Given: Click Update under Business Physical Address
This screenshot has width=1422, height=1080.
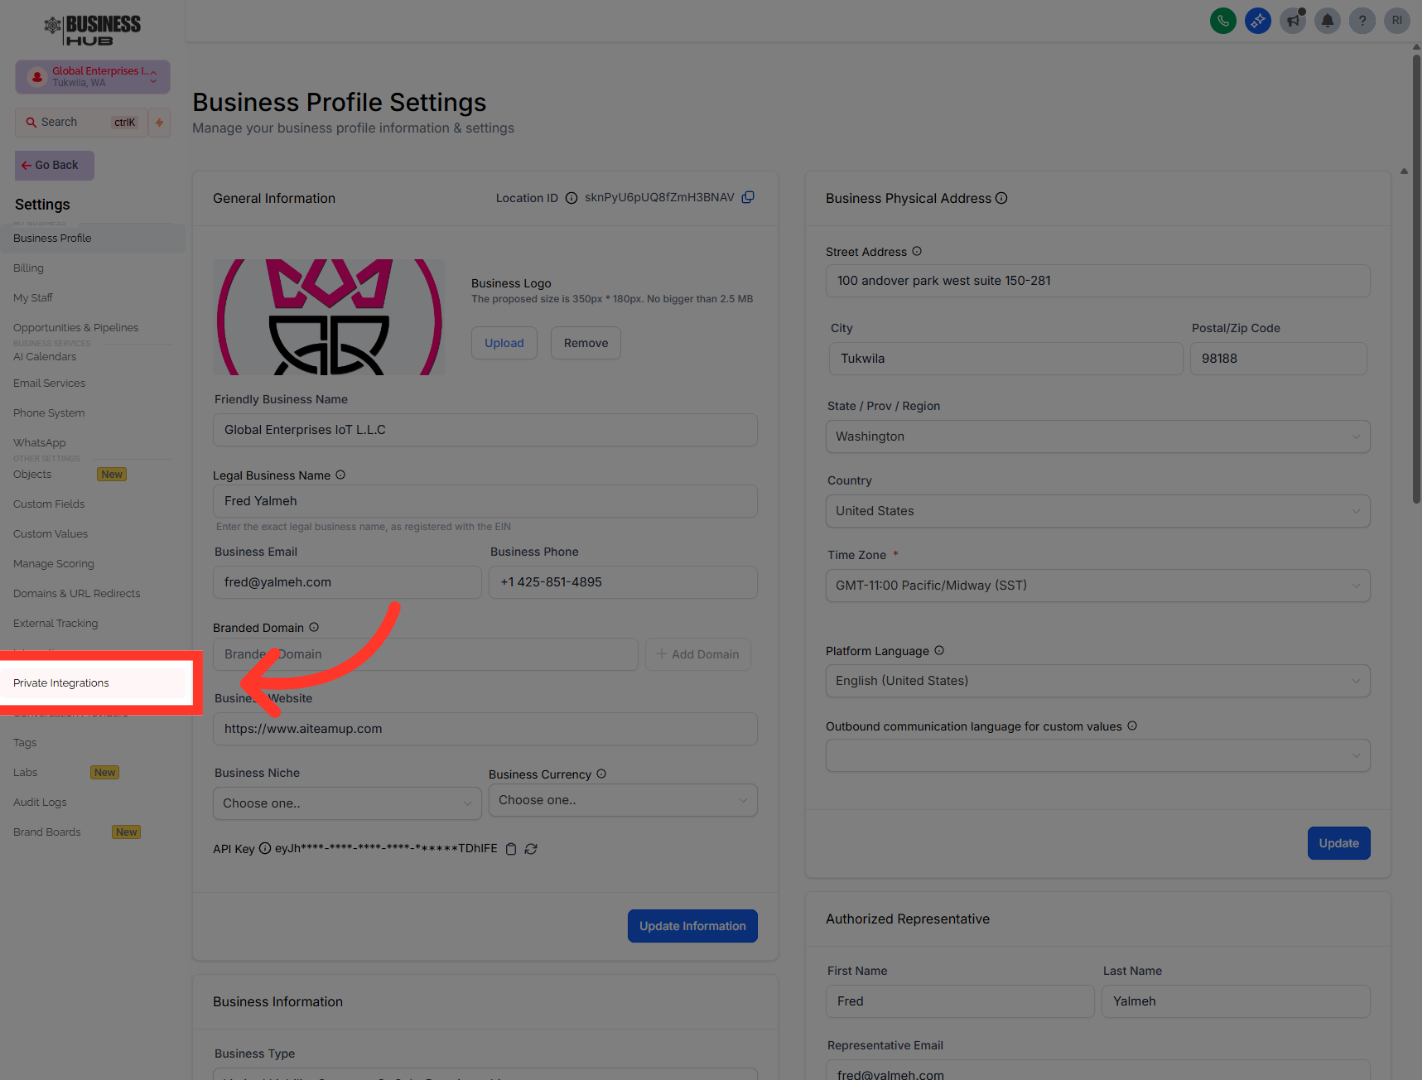Looking at the screenshot, I should [x=1339, y=843].
